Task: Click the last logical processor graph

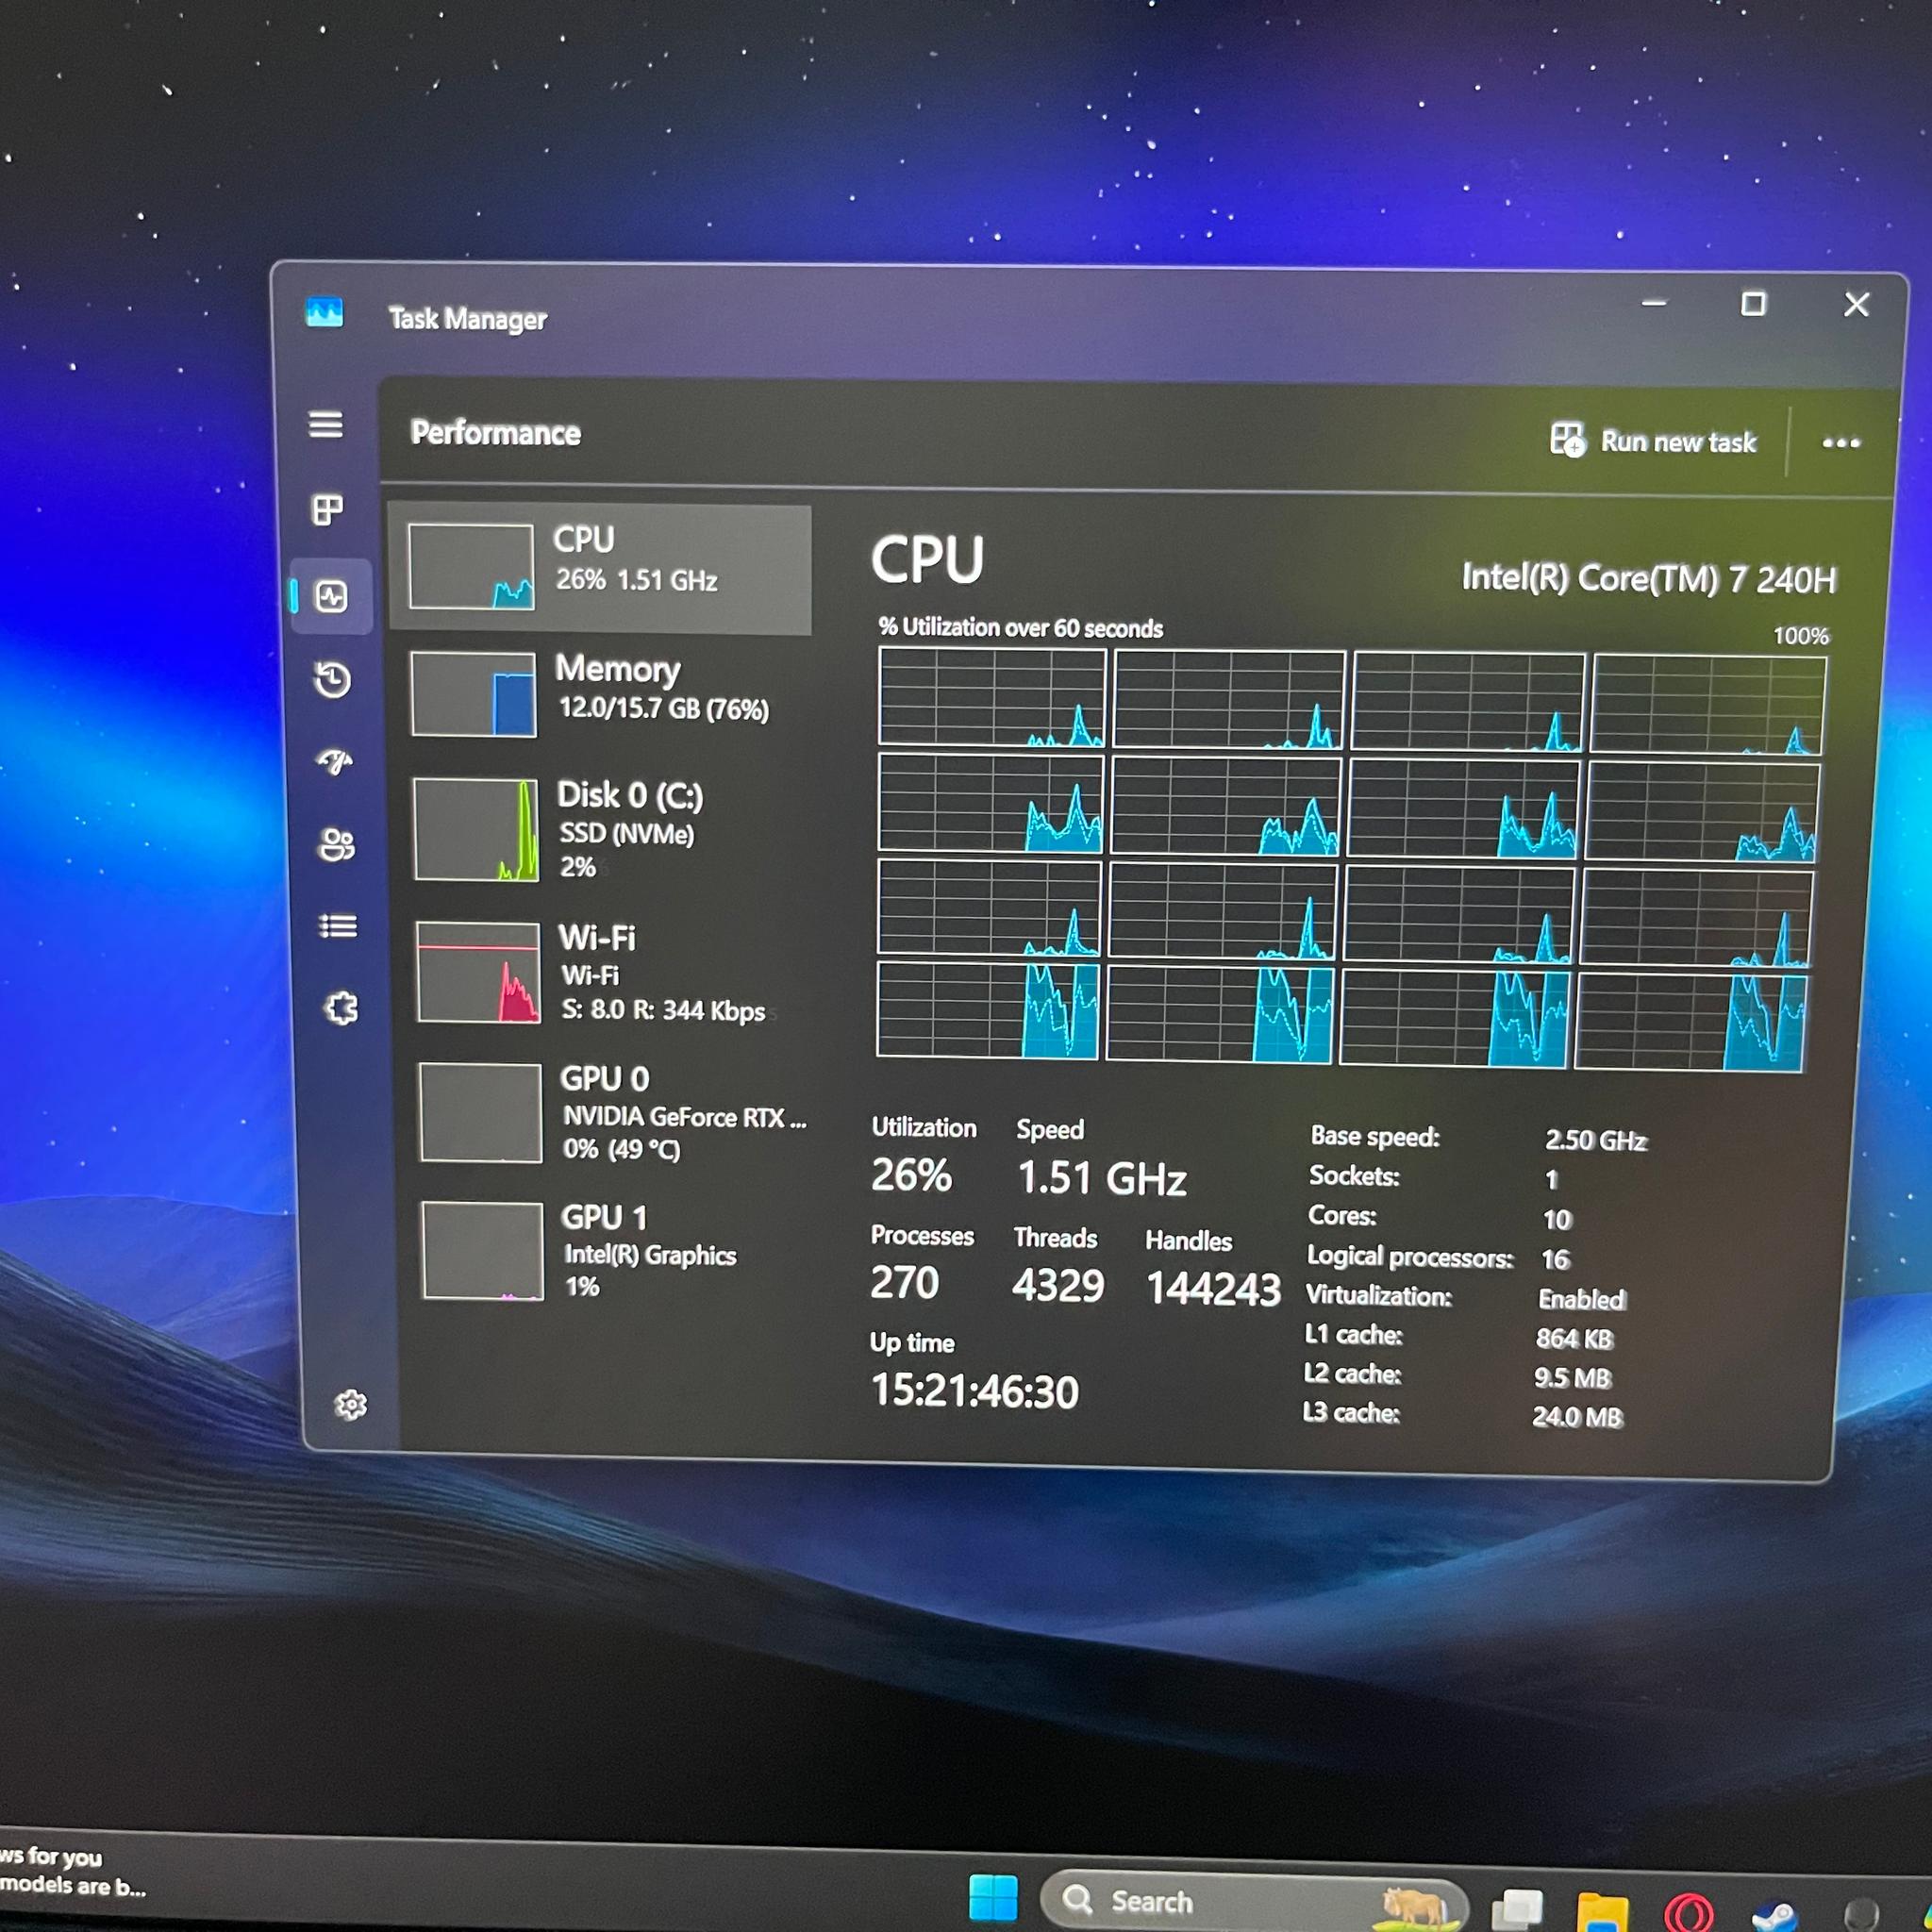Action: pyautogui.click(x=1692, y=1022)
